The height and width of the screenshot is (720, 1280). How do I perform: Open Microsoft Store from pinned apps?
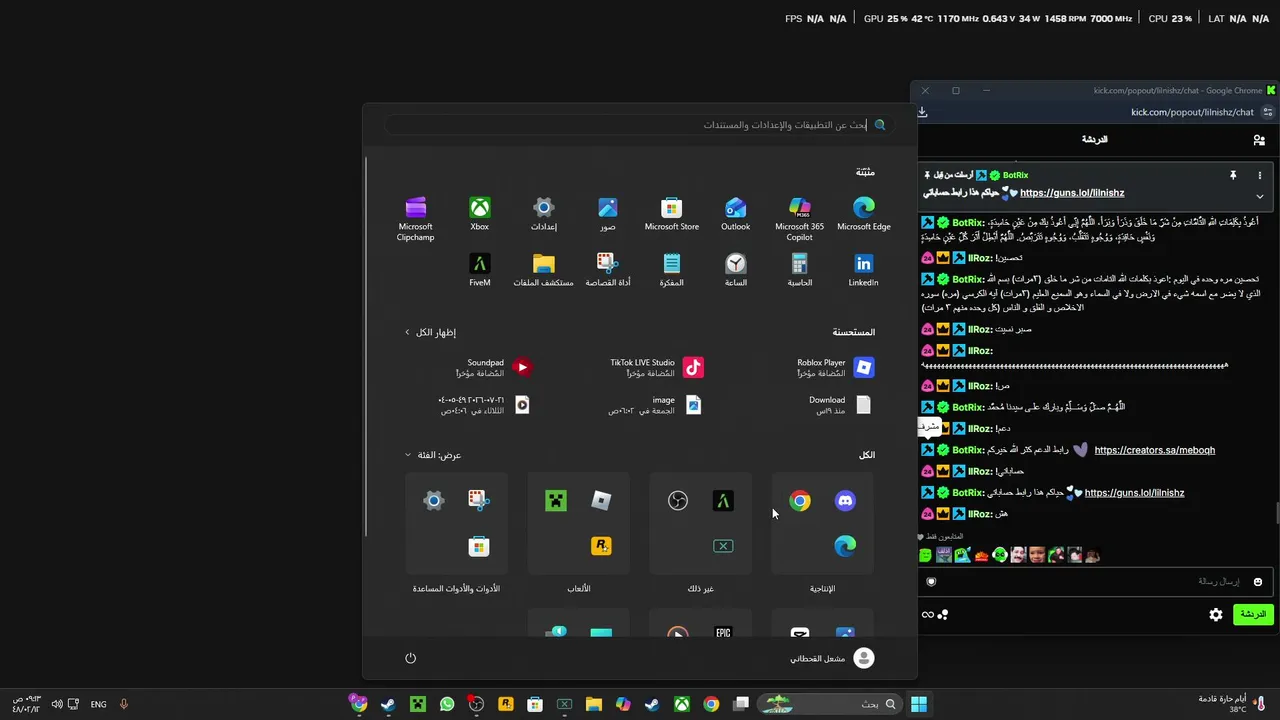(x=671, y=214)
